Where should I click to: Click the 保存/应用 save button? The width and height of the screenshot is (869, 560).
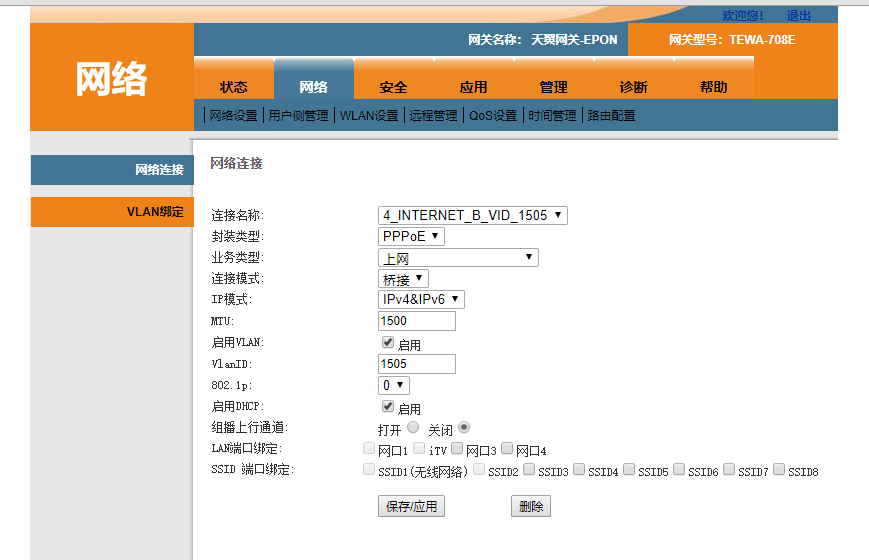point(411,506)
